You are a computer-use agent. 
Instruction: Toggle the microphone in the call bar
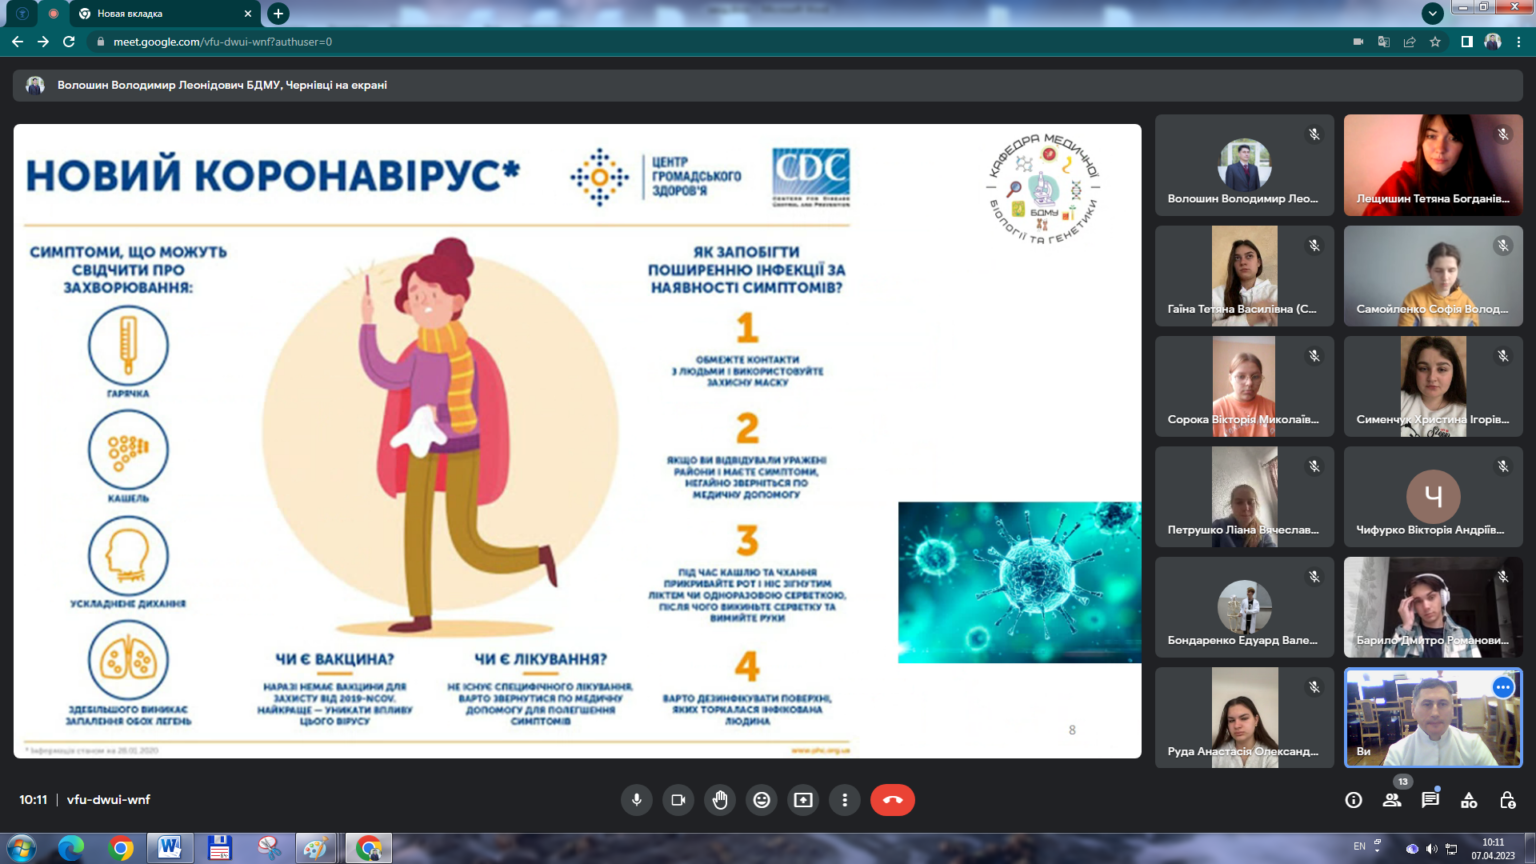click(636, 800)
